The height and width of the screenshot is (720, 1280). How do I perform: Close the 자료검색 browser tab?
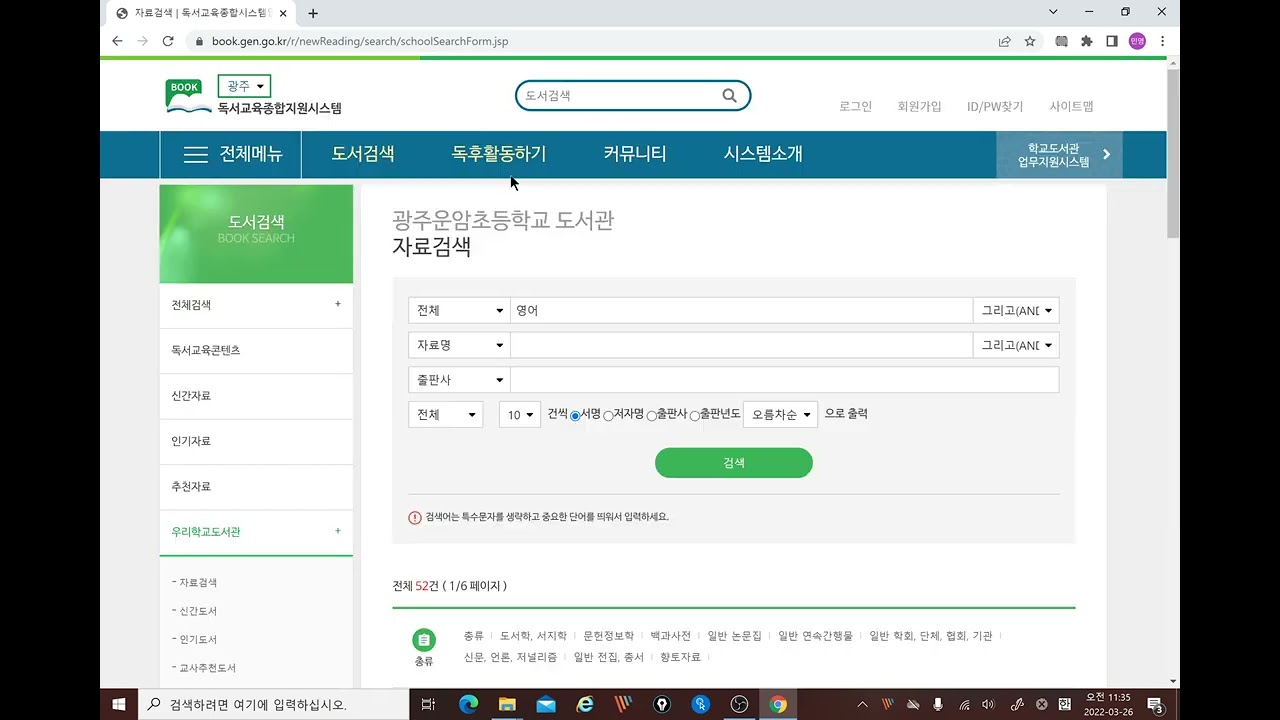click(285, 13)
